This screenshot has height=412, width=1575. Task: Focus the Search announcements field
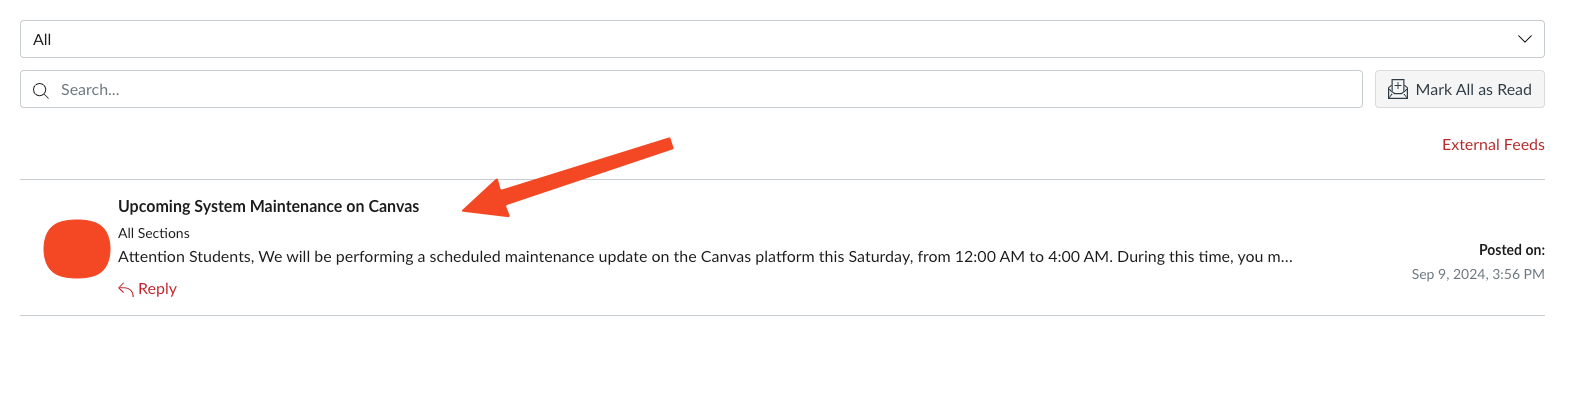tap(700, 90)
